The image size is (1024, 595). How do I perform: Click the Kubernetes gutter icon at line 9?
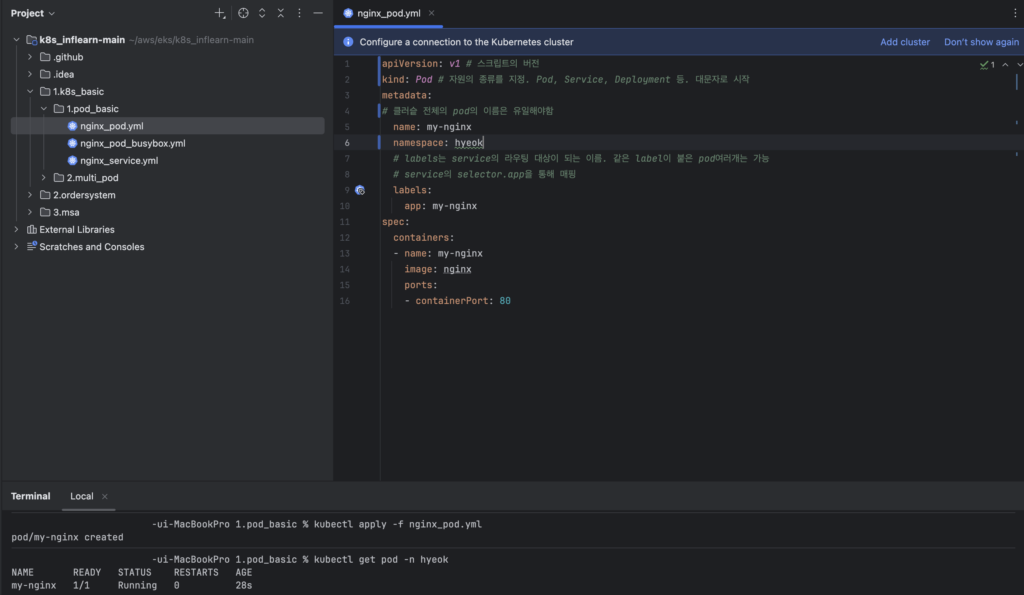click(x=360, y=190)
